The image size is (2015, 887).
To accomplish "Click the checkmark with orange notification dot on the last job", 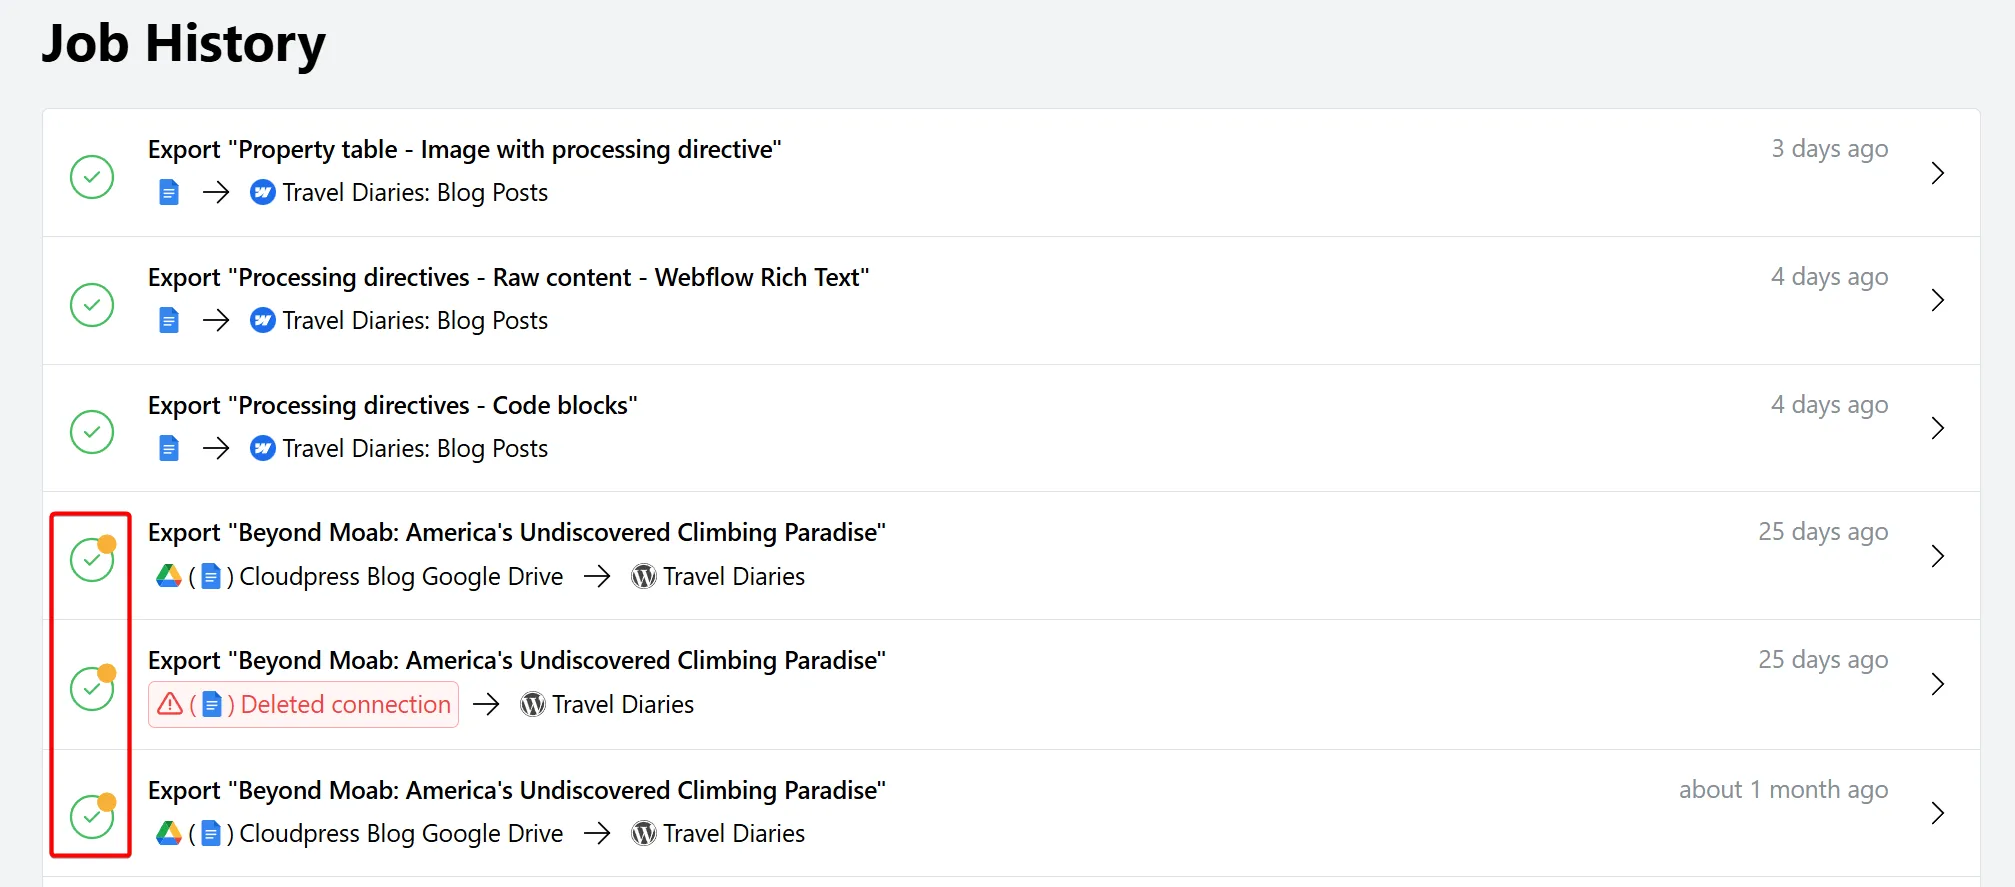I will [91, 816].
